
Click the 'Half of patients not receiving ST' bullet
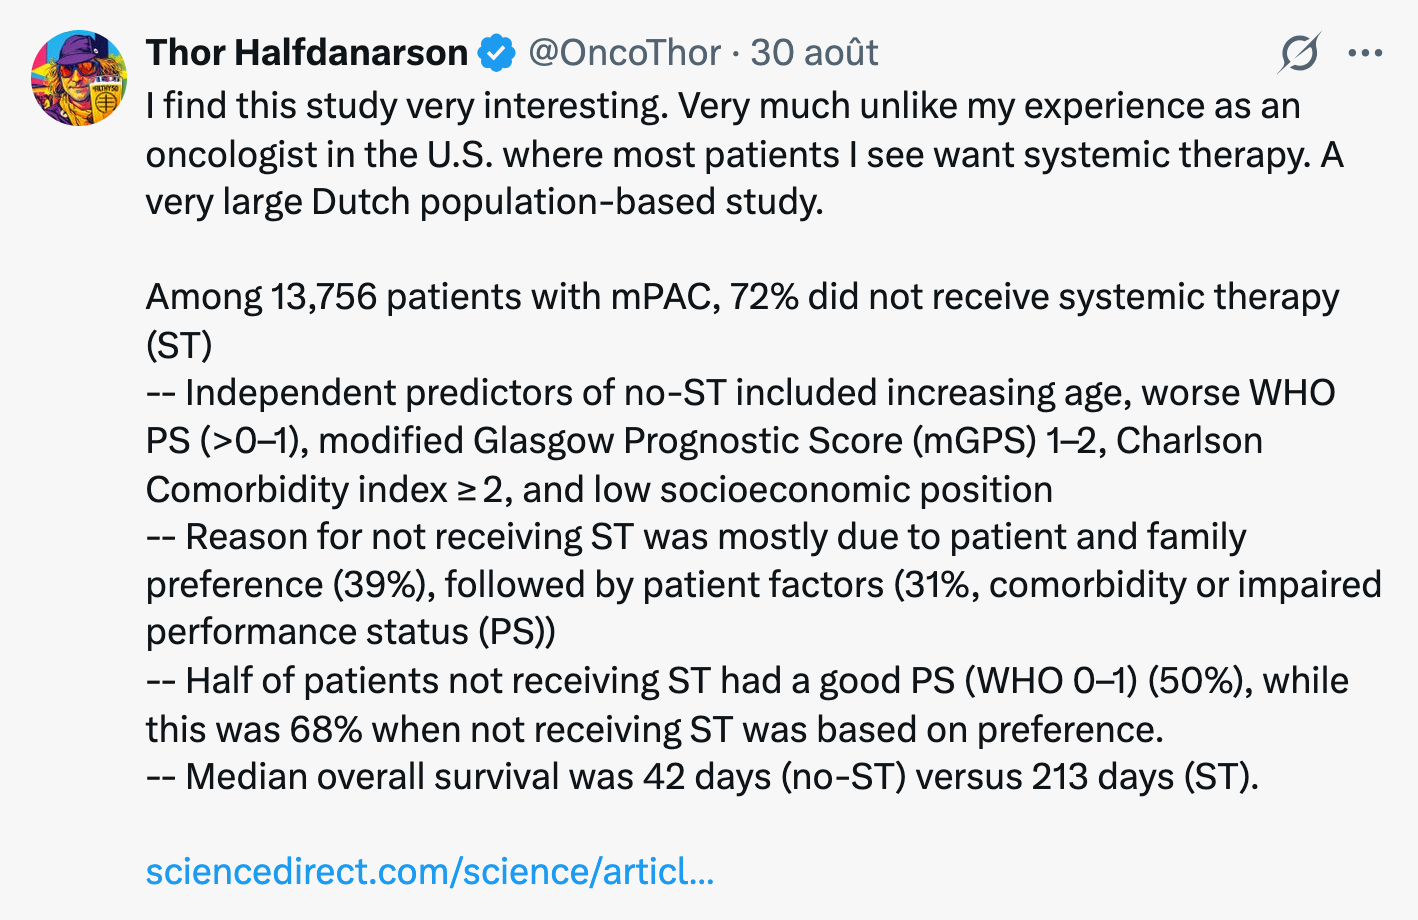(x=748, y=705)
